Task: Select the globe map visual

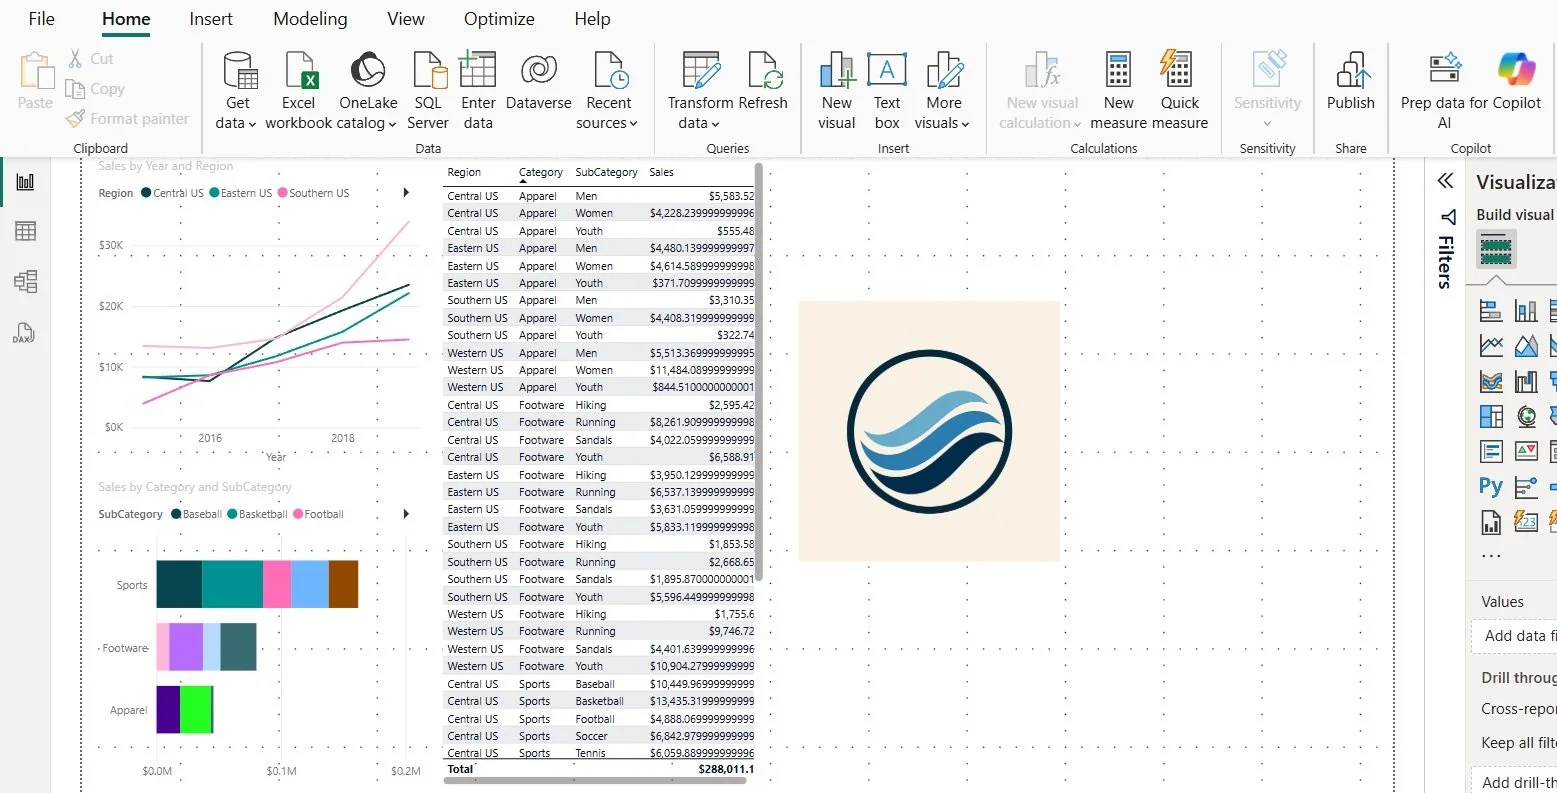Action: click(x=1526, y=416)
